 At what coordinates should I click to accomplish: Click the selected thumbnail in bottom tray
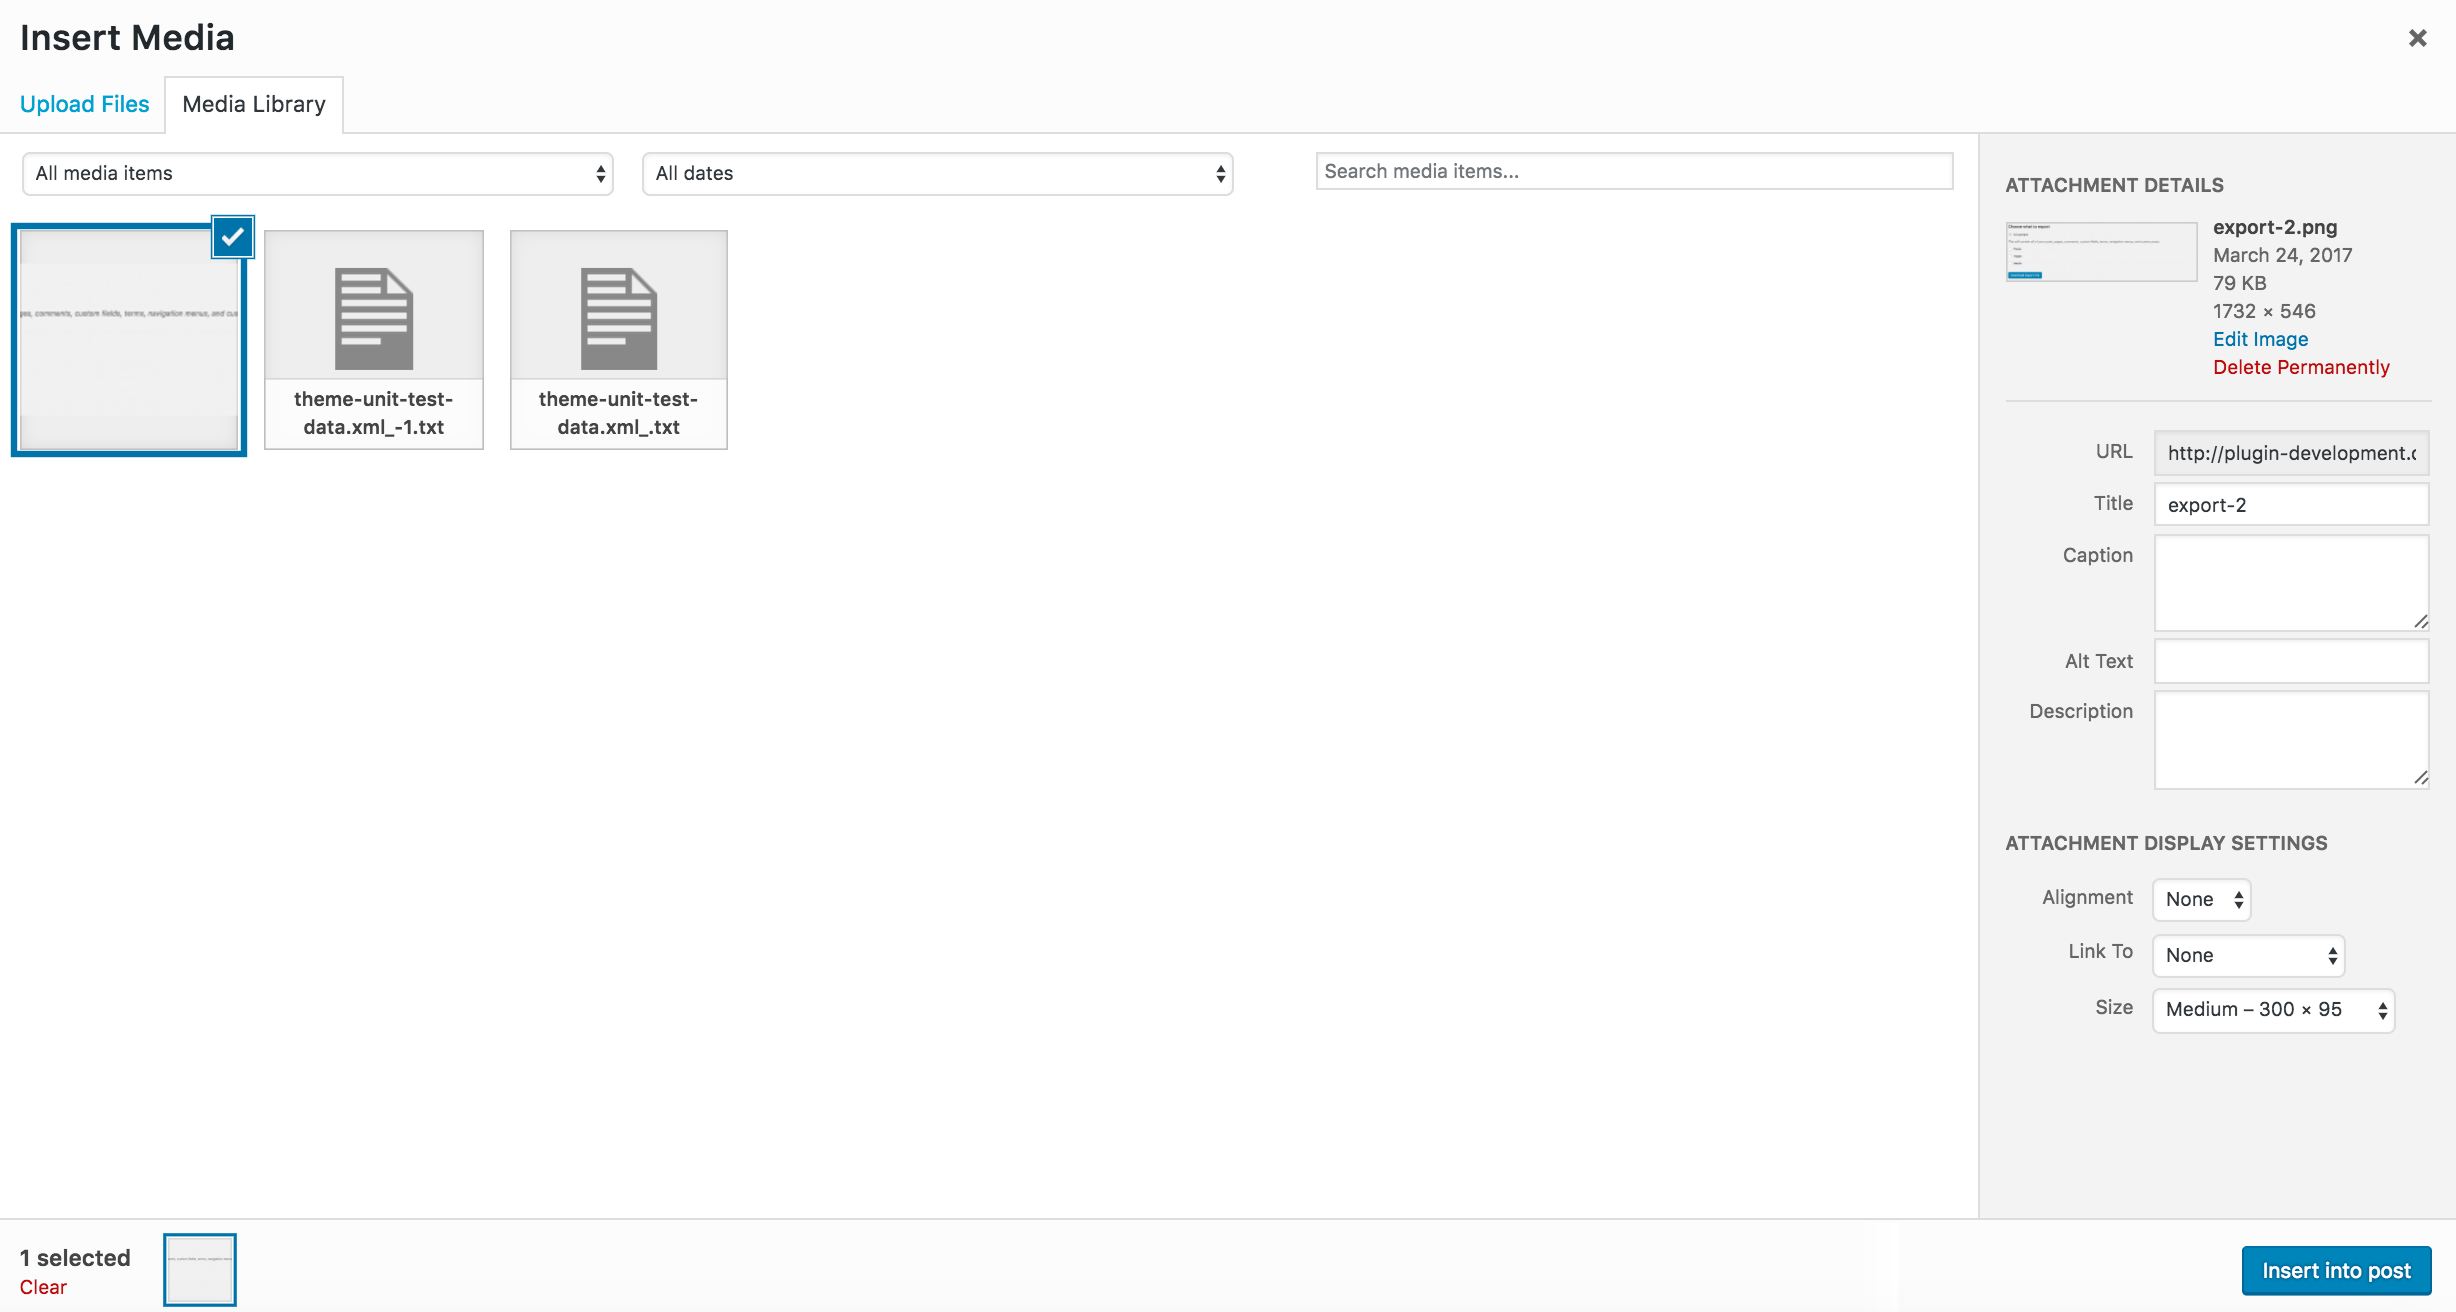[200, 1269]
